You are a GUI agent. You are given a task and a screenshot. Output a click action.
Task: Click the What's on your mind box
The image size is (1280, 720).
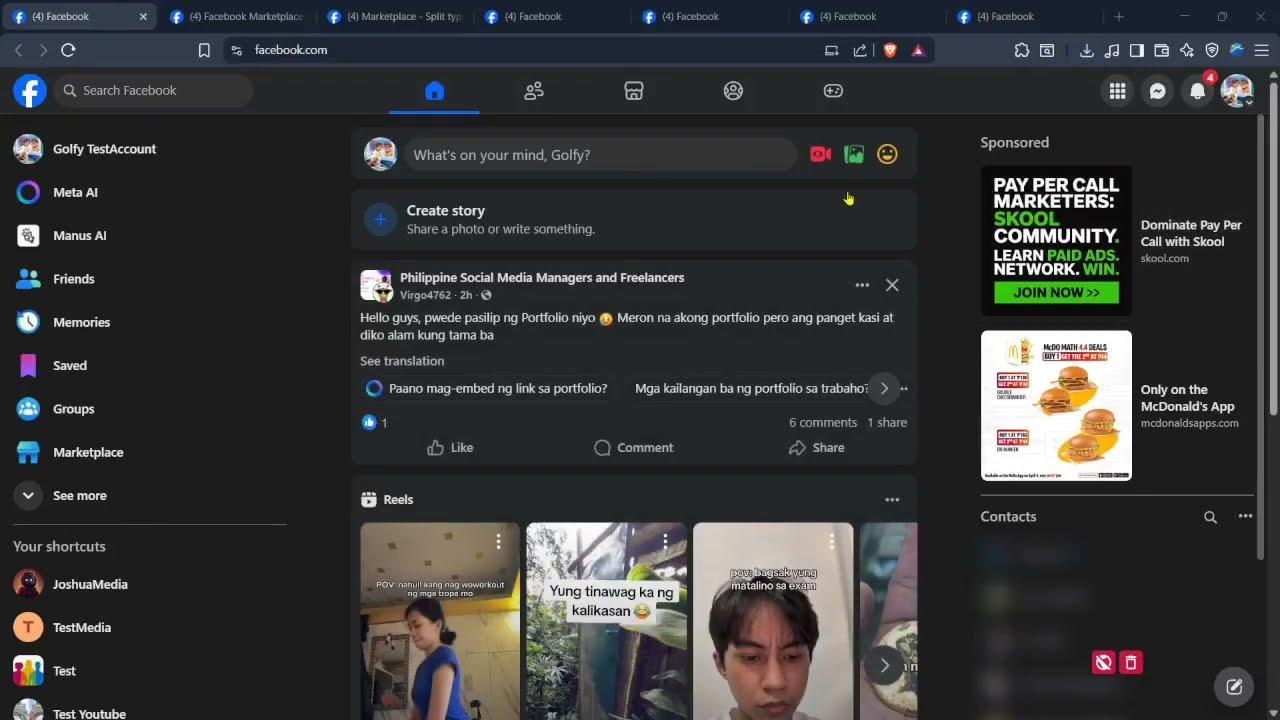[x=600, y=155]
